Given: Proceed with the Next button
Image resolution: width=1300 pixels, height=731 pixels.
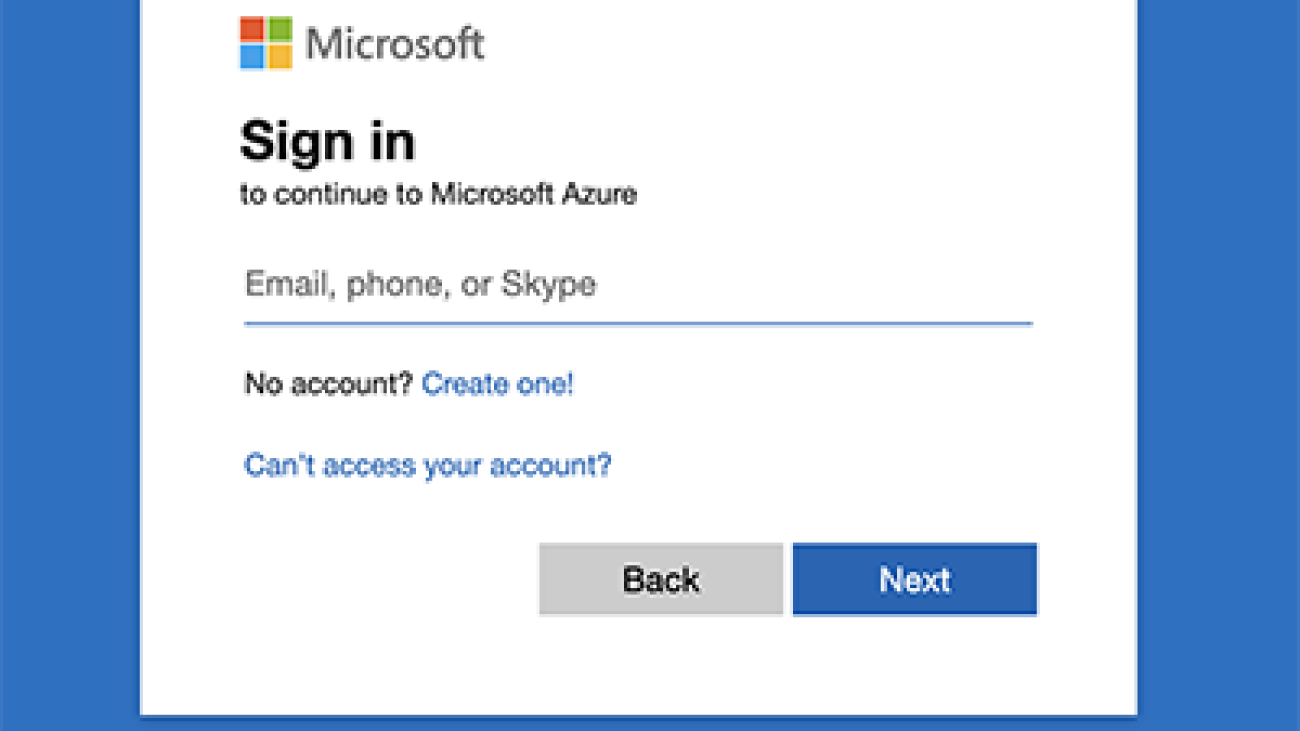Looking at the screenshot, I should coord(915,579).
